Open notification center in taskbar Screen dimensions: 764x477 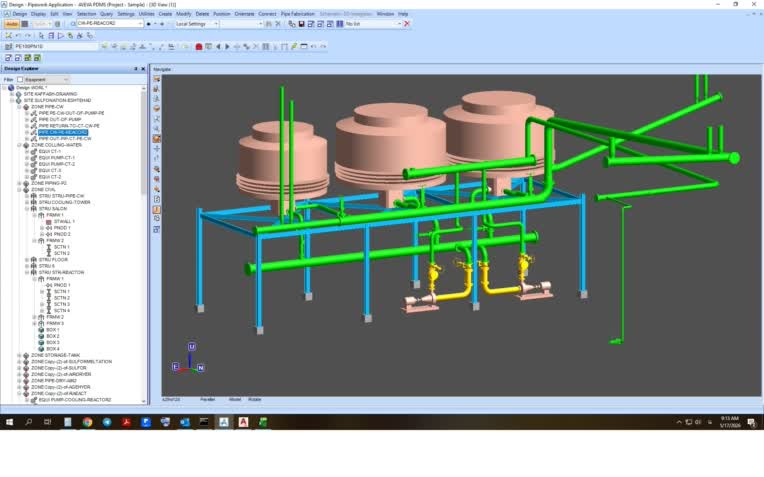[x=752, y=422]
